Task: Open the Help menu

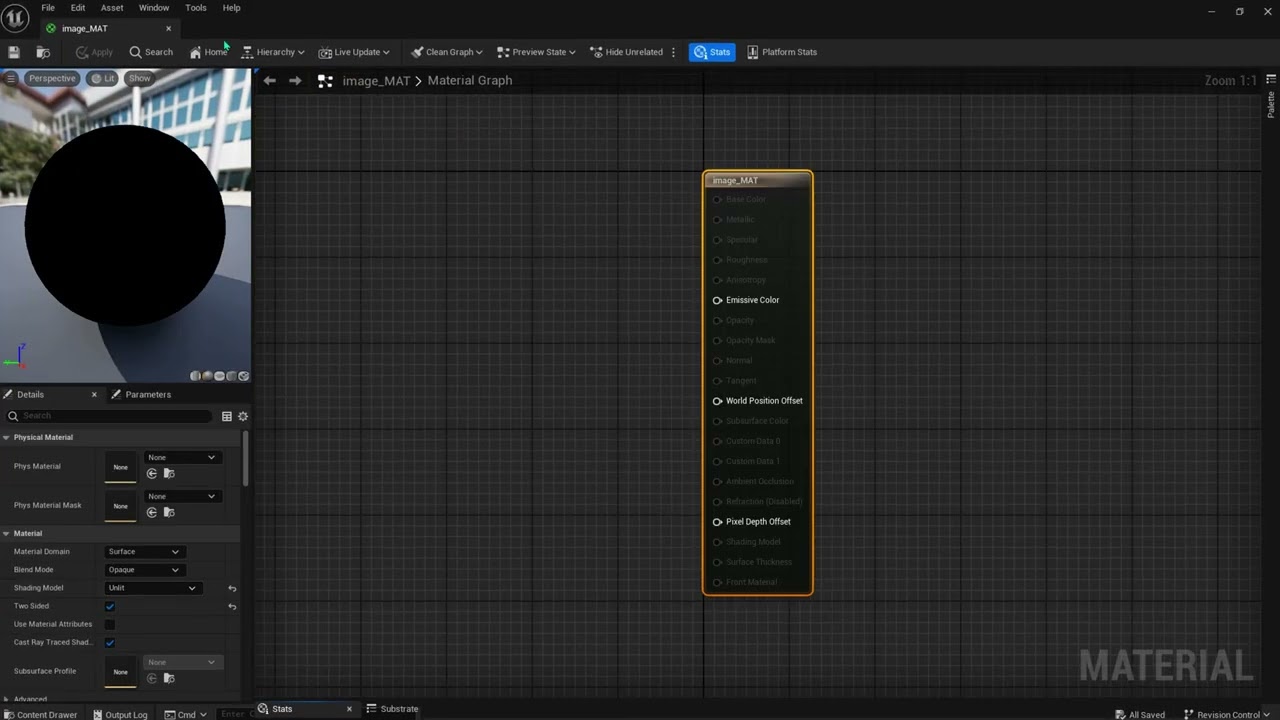Action: point(231,8)
